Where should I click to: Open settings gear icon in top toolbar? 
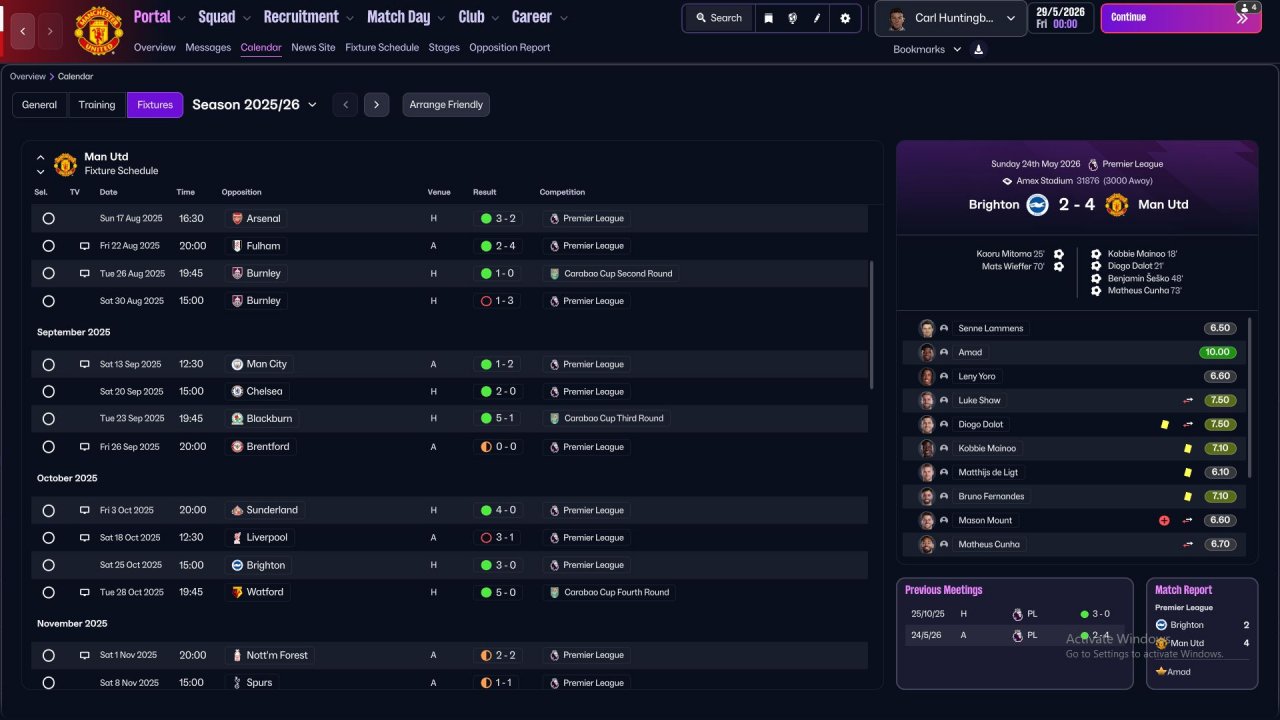tap(845, 18)
